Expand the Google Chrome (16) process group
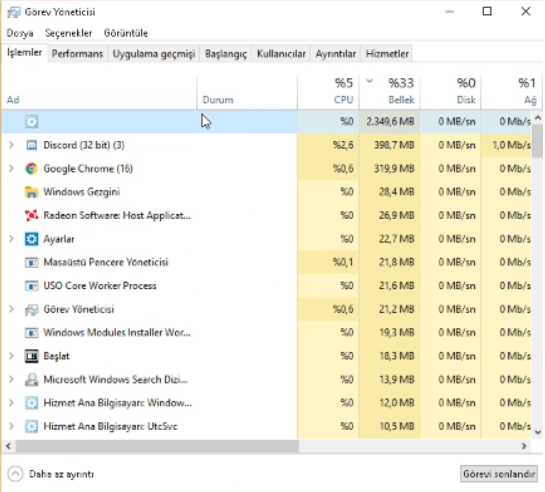Viewport: 545px width, 492px height. pos(11,169)
